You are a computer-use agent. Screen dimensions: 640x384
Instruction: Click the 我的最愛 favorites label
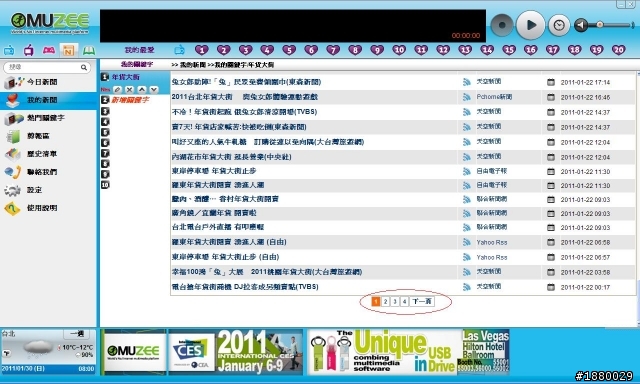(139, 50)
